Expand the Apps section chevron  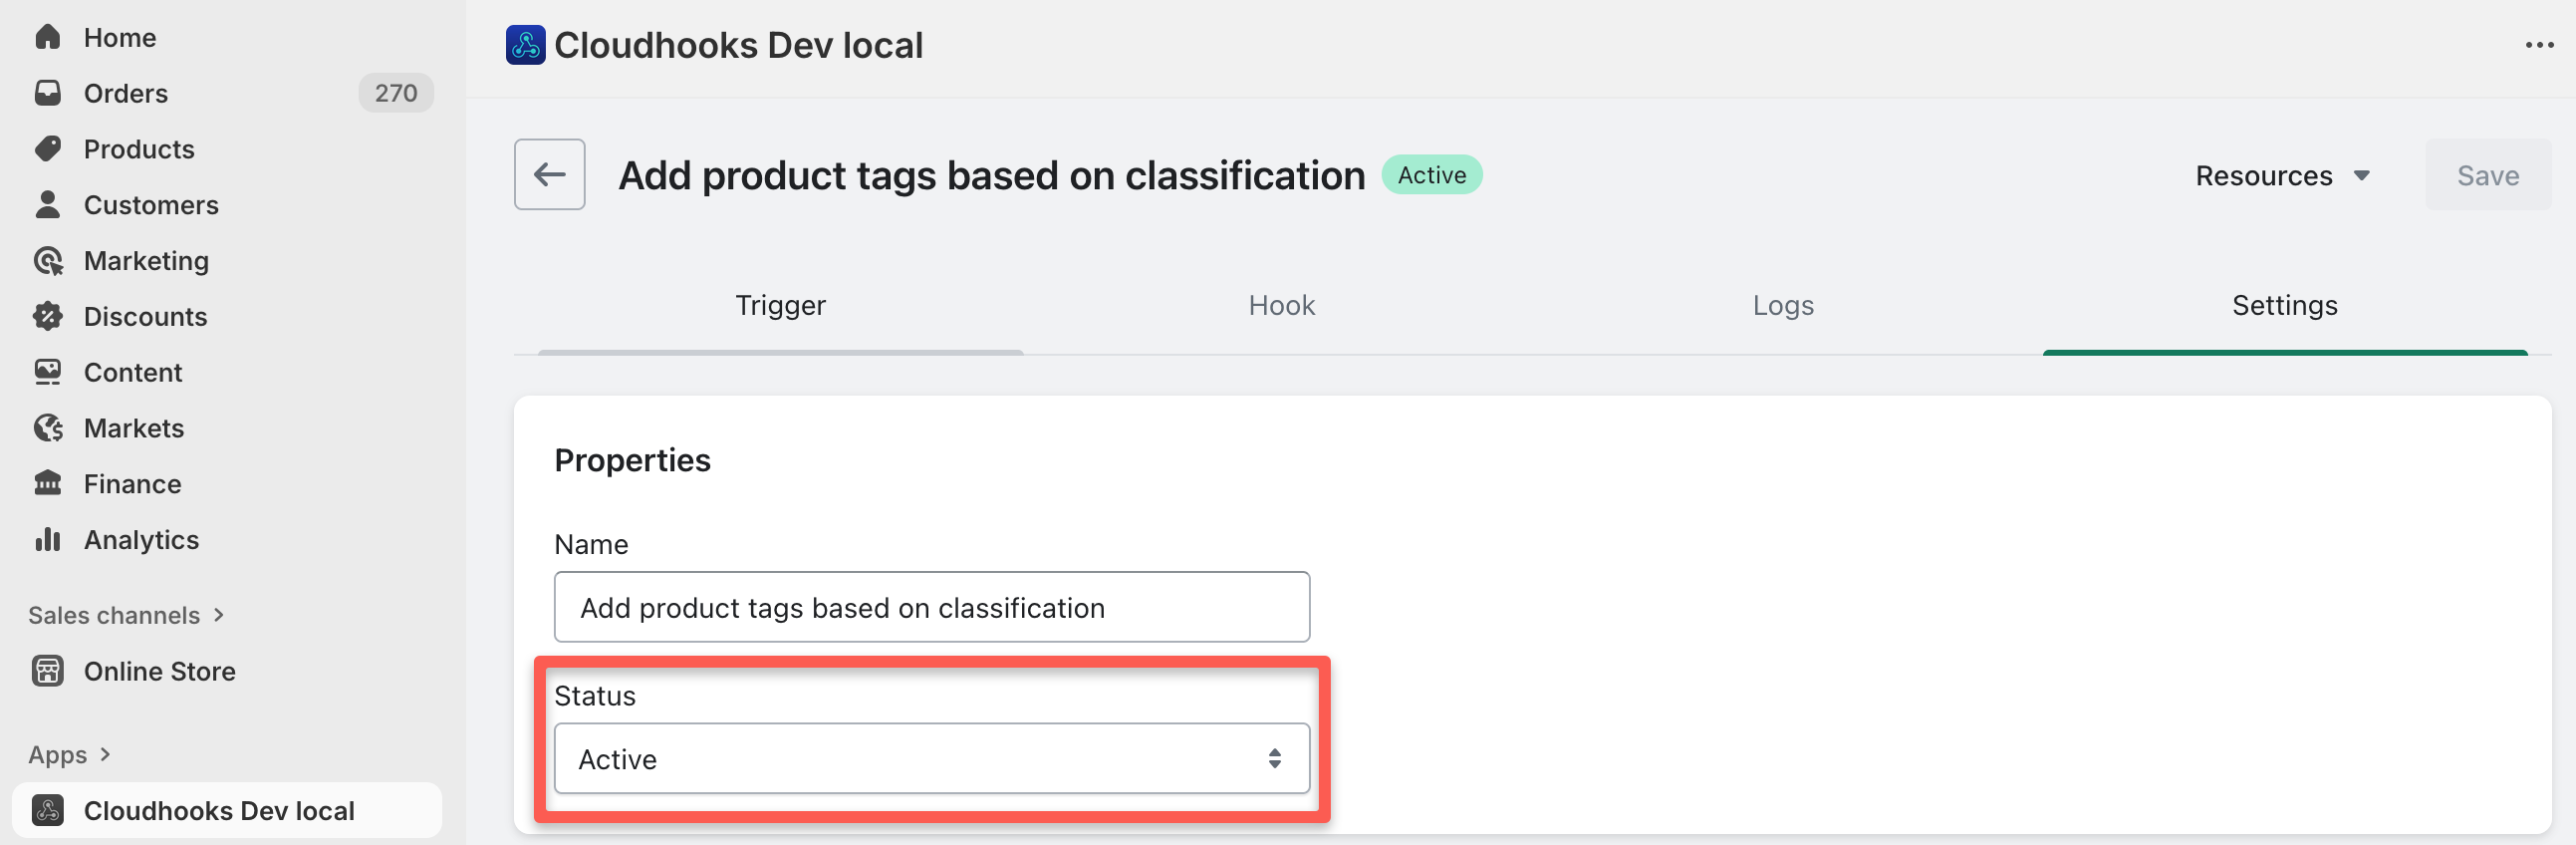point(105,754)
